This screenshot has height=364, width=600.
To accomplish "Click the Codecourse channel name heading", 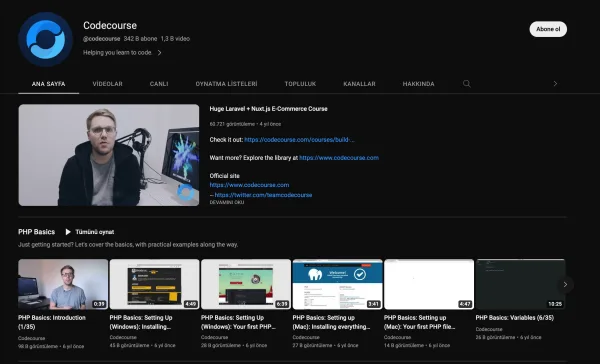I will 110,25.
